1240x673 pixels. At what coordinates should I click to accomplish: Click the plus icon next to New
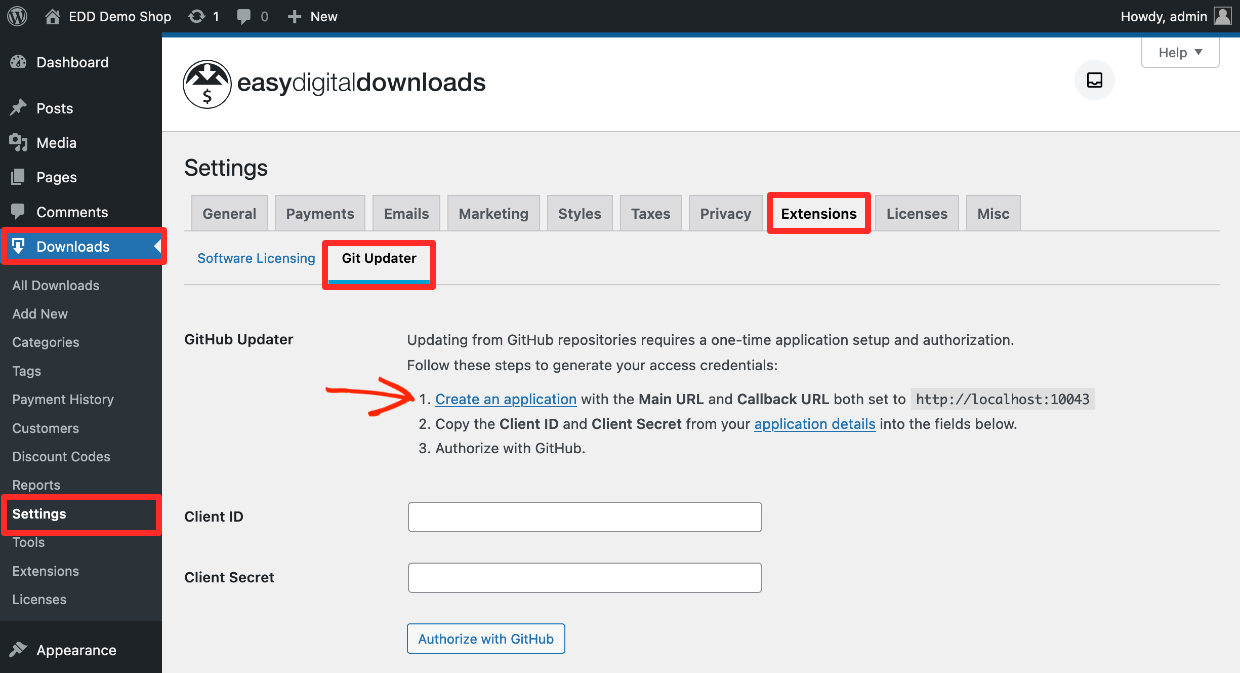coord(294,16)
